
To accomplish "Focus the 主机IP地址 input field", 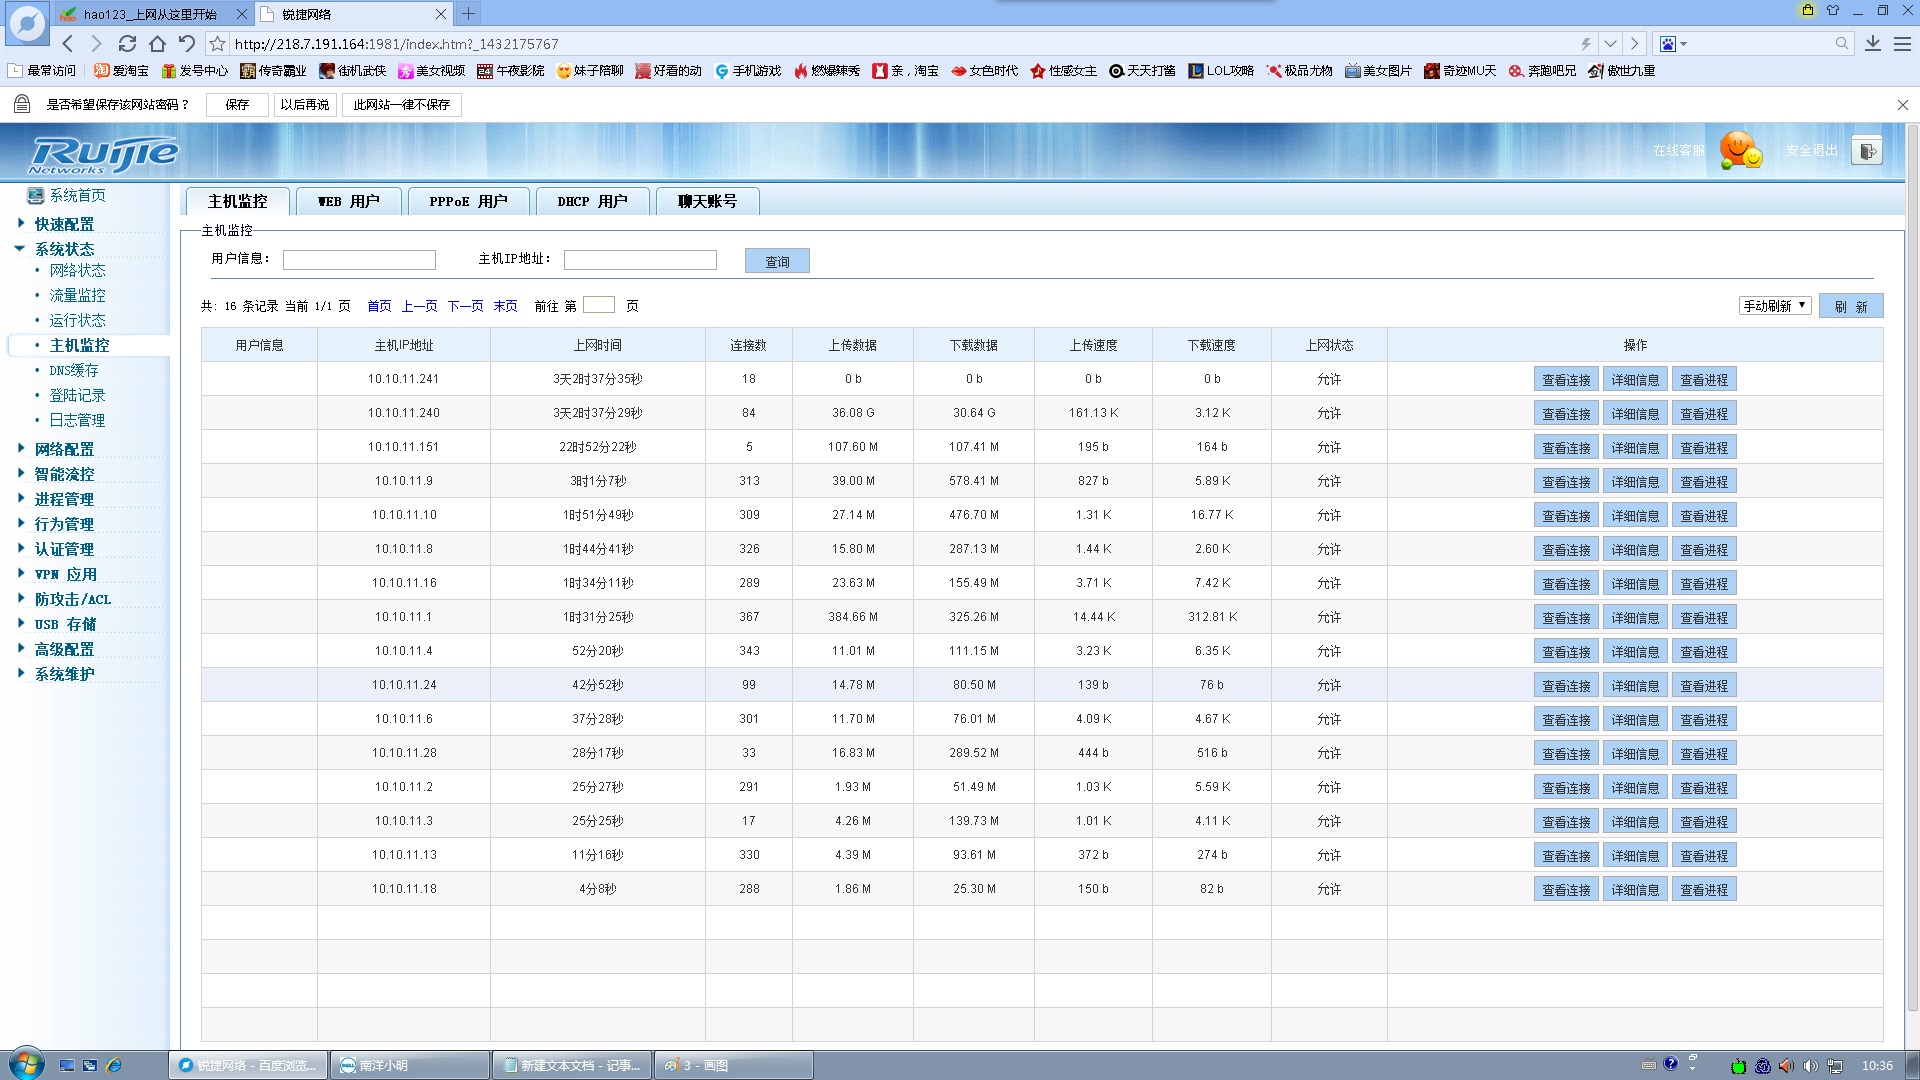I will coord(640,260).
